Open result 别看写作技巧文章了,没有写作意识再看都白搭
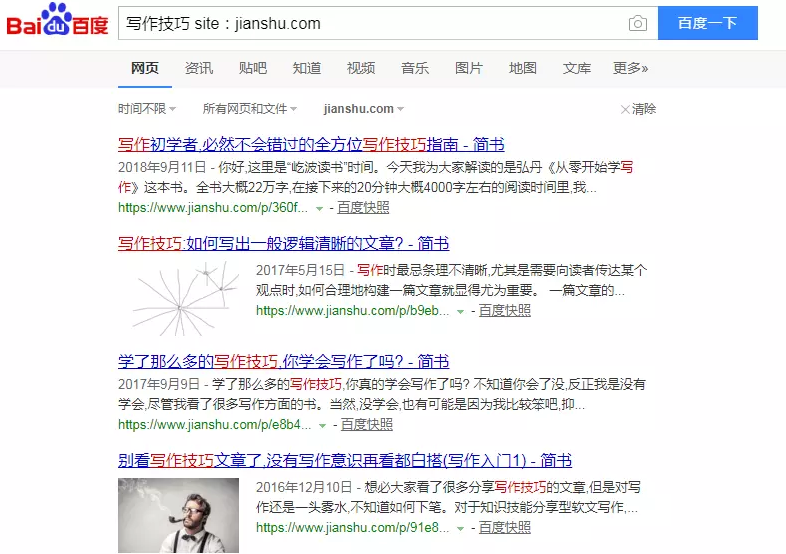Screen dimensions: 786x554 tap(345, 460)
